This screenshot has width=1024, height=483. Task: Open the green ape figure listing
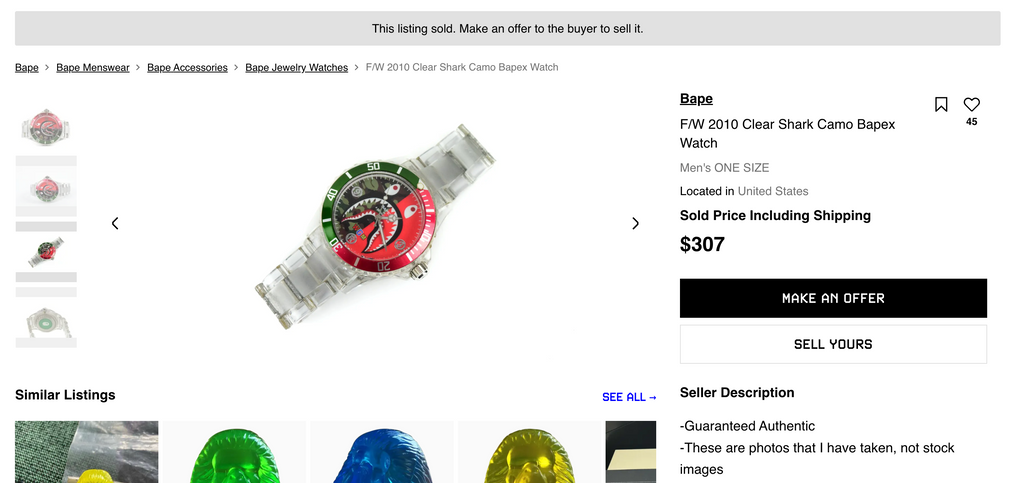[234, 452]
